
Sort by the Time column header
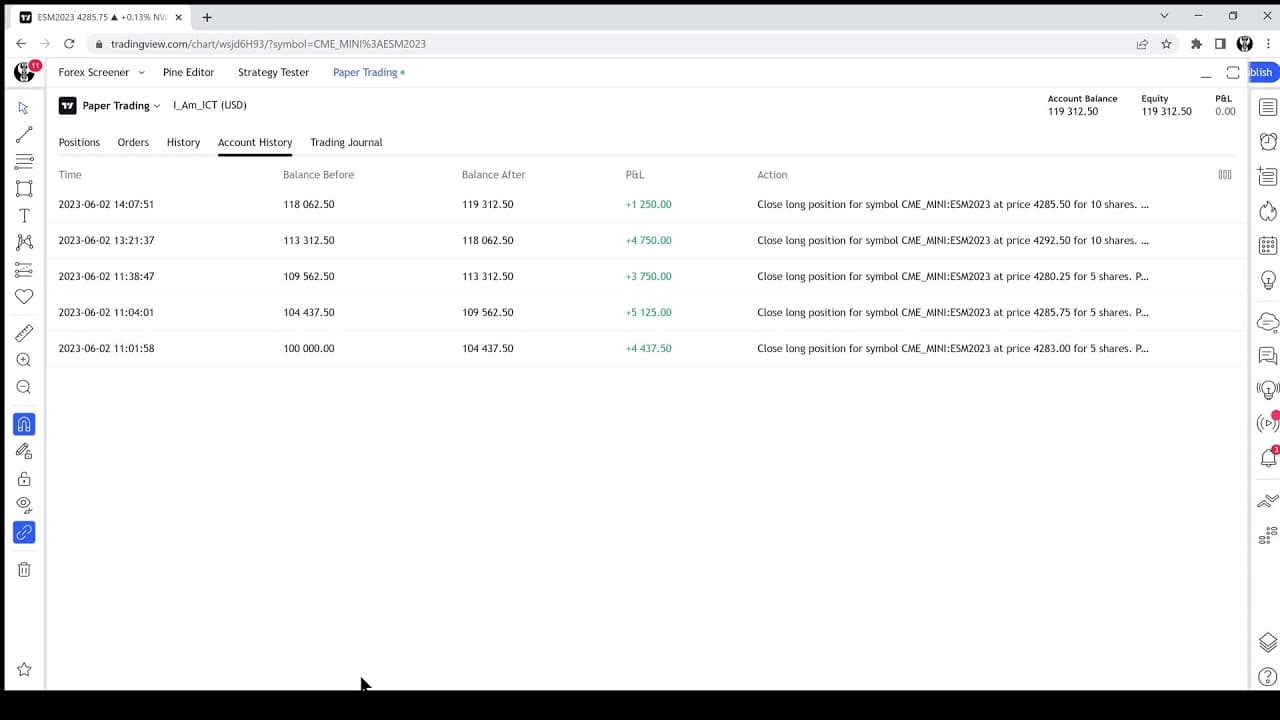[x=70, y=174]
